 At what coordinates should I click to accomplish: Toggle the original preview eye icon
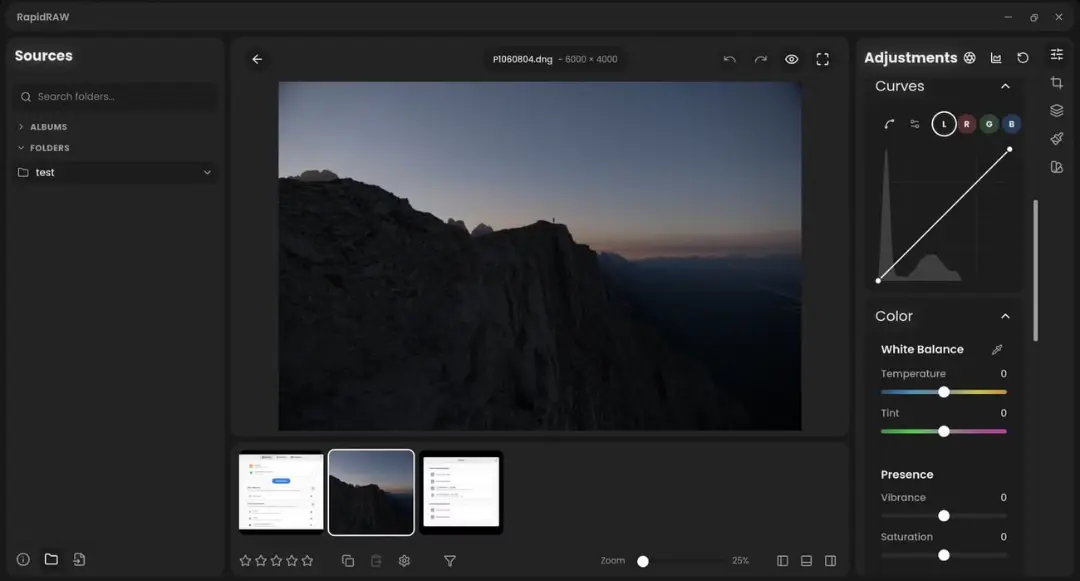(791, 59)
